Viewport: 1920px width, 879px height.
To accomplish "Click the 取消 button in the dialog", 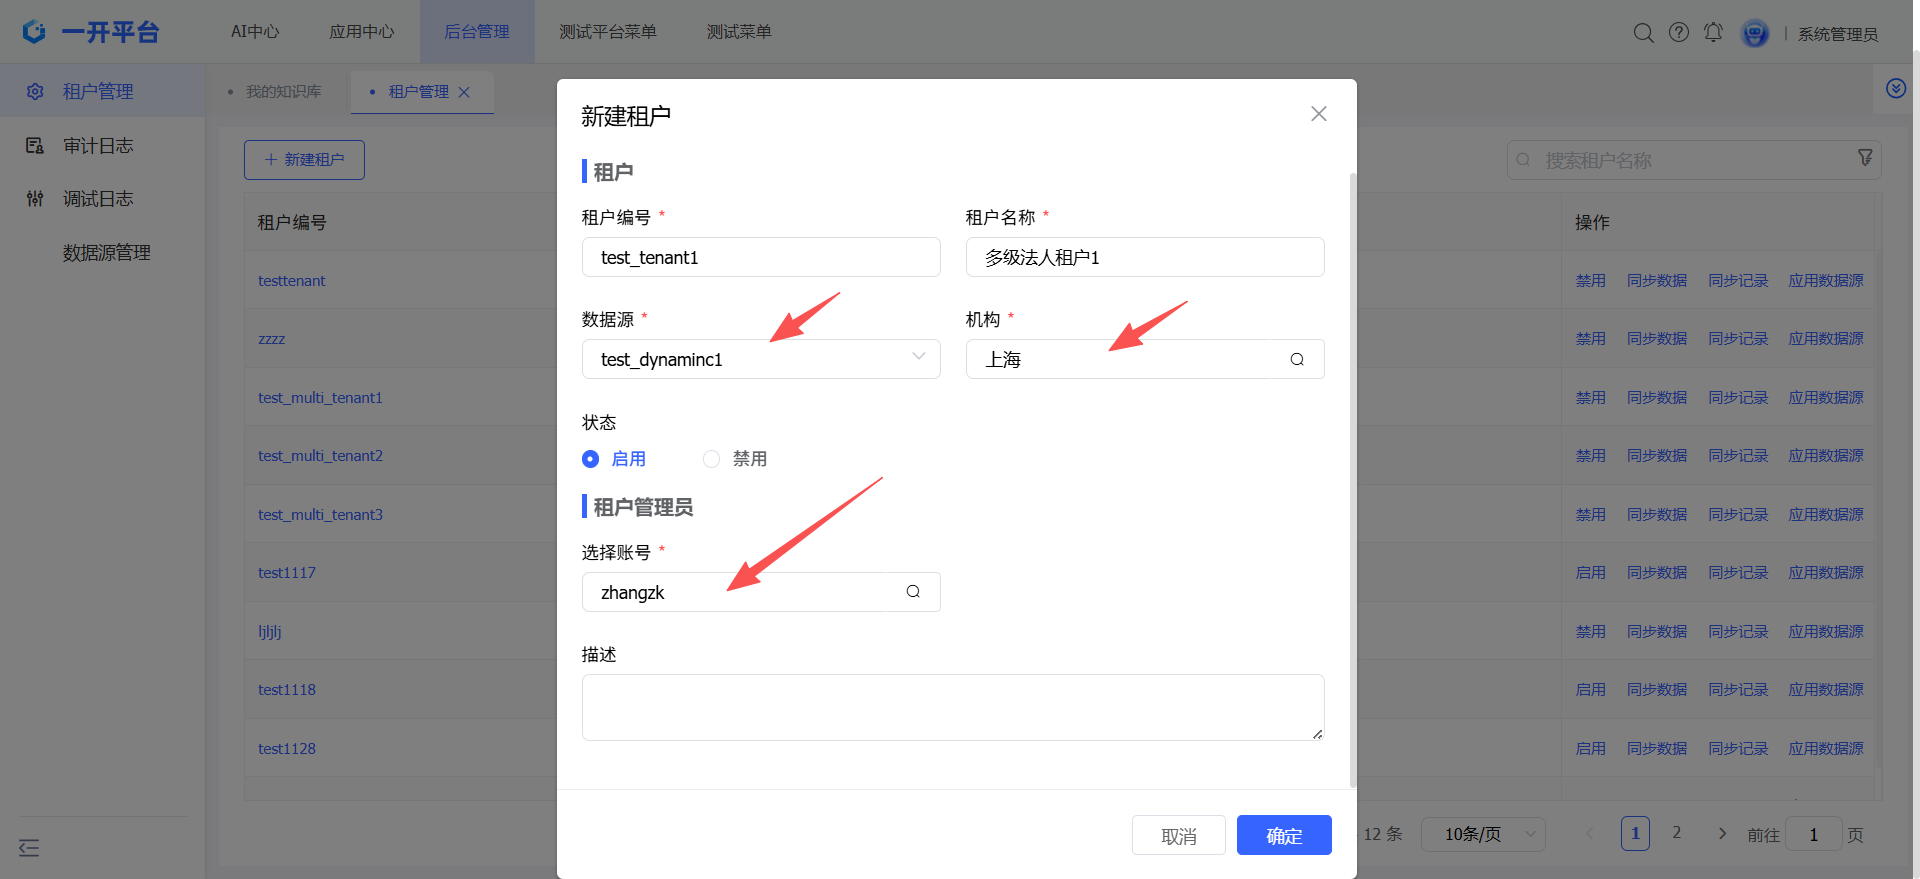I will click(x=1178, y=835).
